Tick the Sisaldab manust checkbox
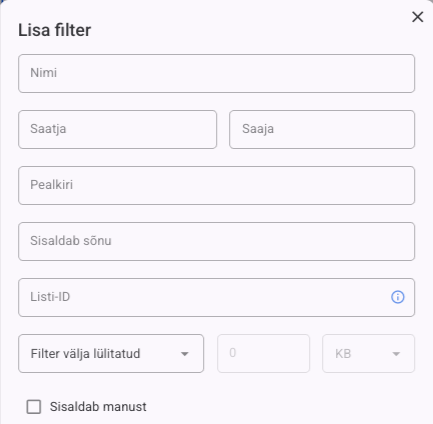The height and width of the screenshot is (424, 433). (x=34, y=407)
